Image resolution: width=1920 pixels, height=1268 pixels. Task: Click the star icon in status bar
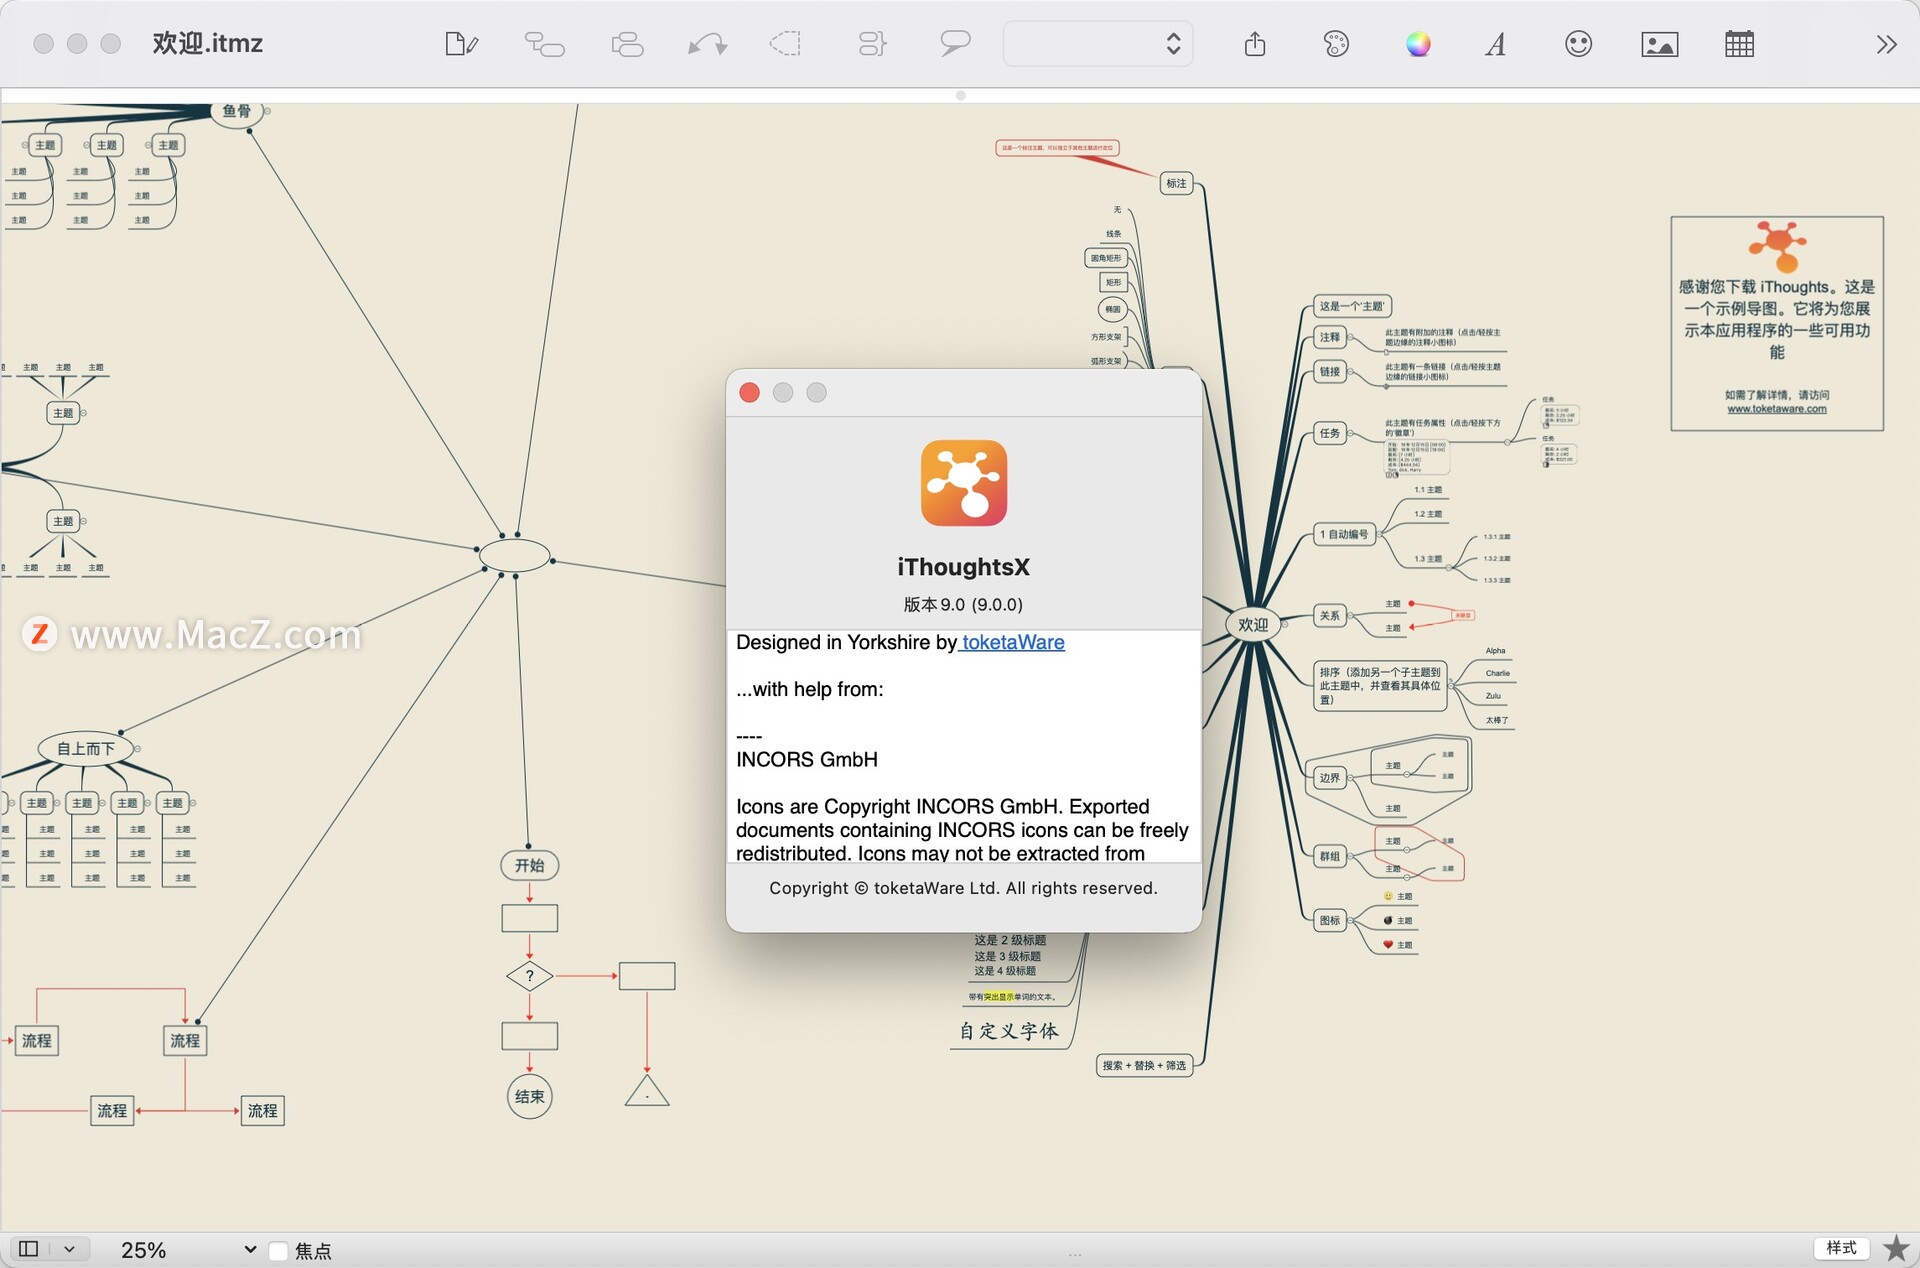click(x=1896, y=1248)
